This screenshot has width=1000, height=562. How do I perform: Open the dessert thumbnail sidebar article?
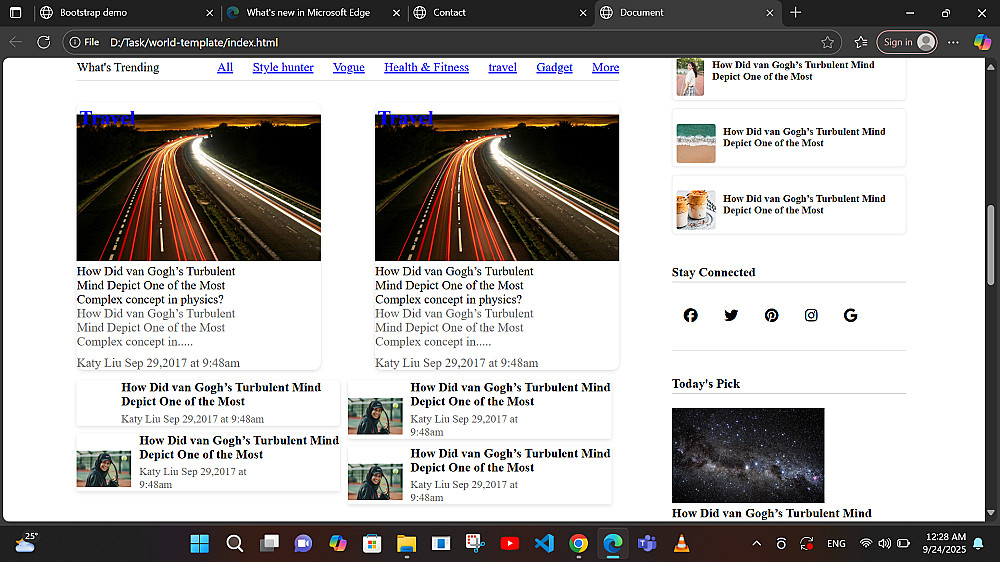pos(696,210)
